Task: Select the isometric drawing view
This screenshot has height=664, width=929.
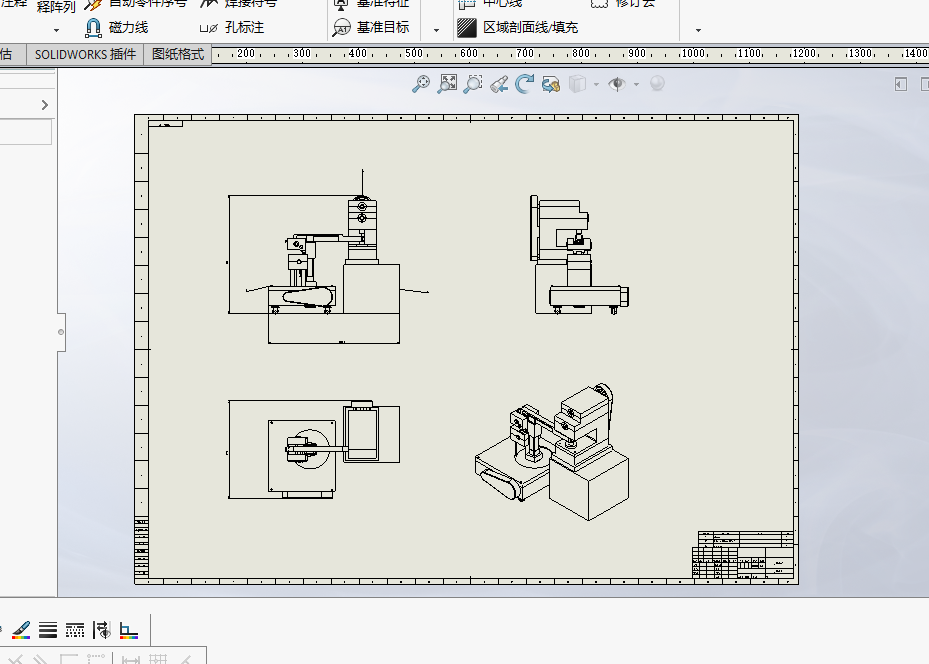Action: coord(552,452)
